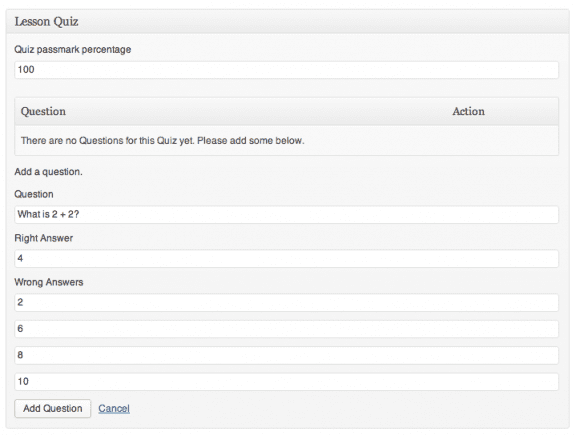Click the Wrong Answers label
Viewport: 576px width, 435px height.
tap(49, 283)
